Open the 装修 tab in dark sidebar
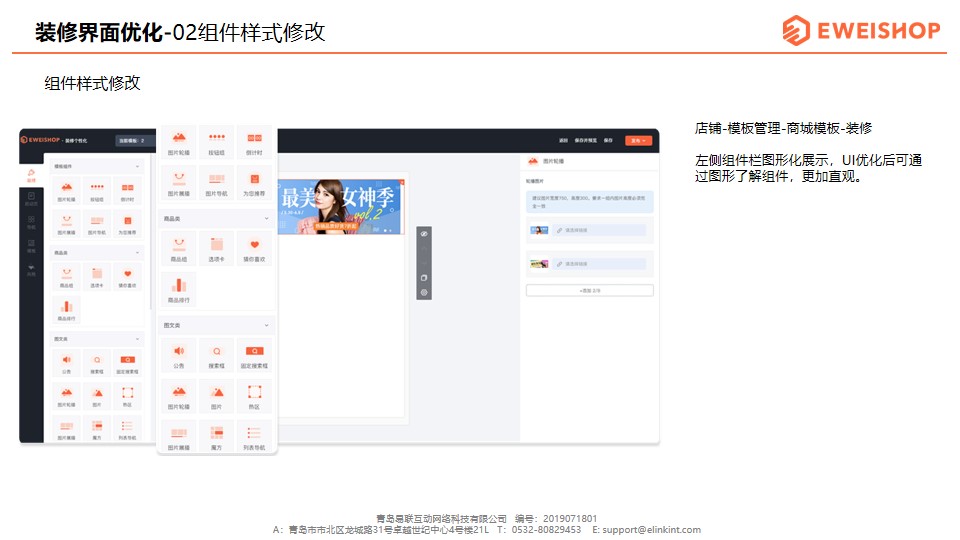The width and height of the screenshot is (960, 540). pyautogui.click(x=31, y=176)
